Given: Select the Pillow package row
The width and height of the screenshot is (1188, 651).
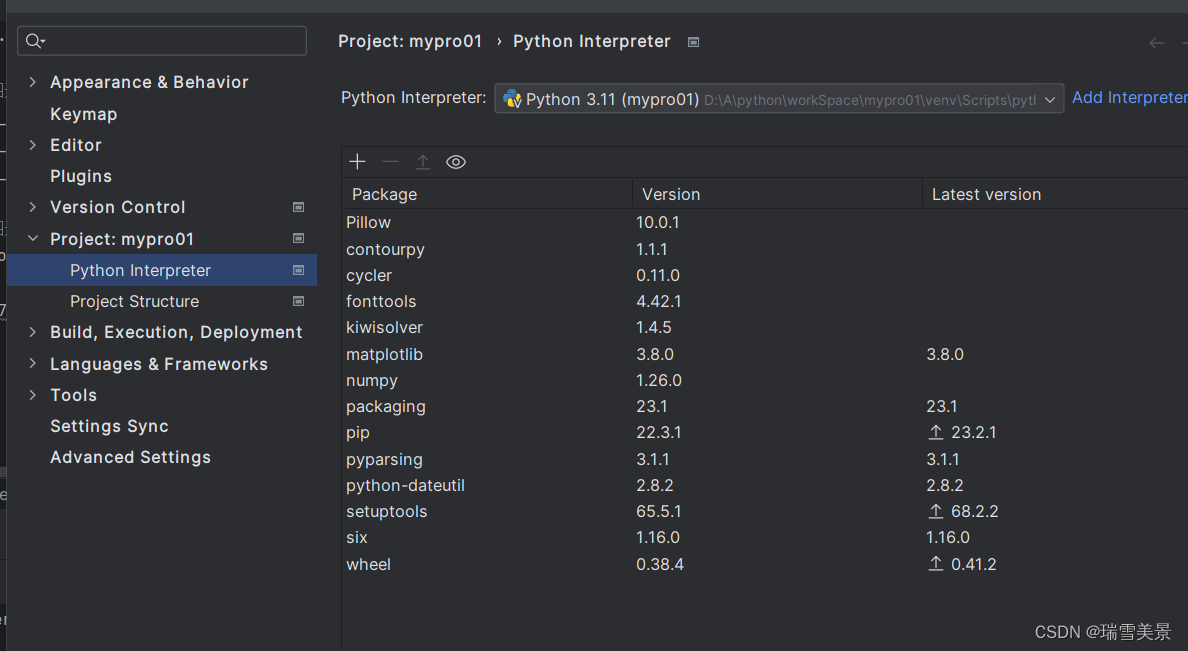Looking at the screenshot, I should point(765,222).
